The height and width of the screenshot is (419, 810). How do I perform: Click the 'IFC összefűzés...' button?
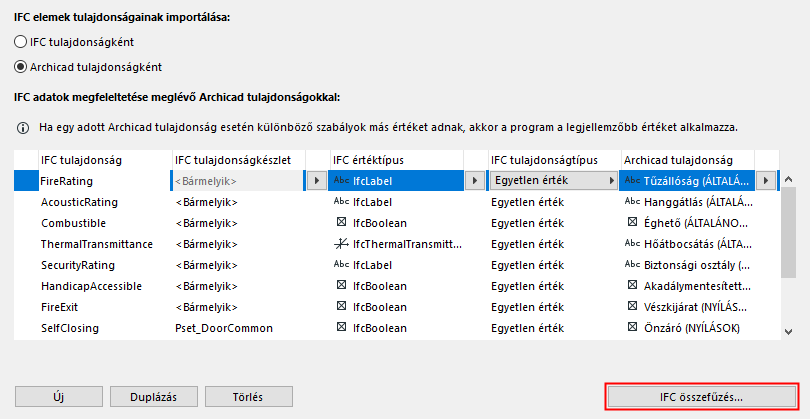(701, 396)
